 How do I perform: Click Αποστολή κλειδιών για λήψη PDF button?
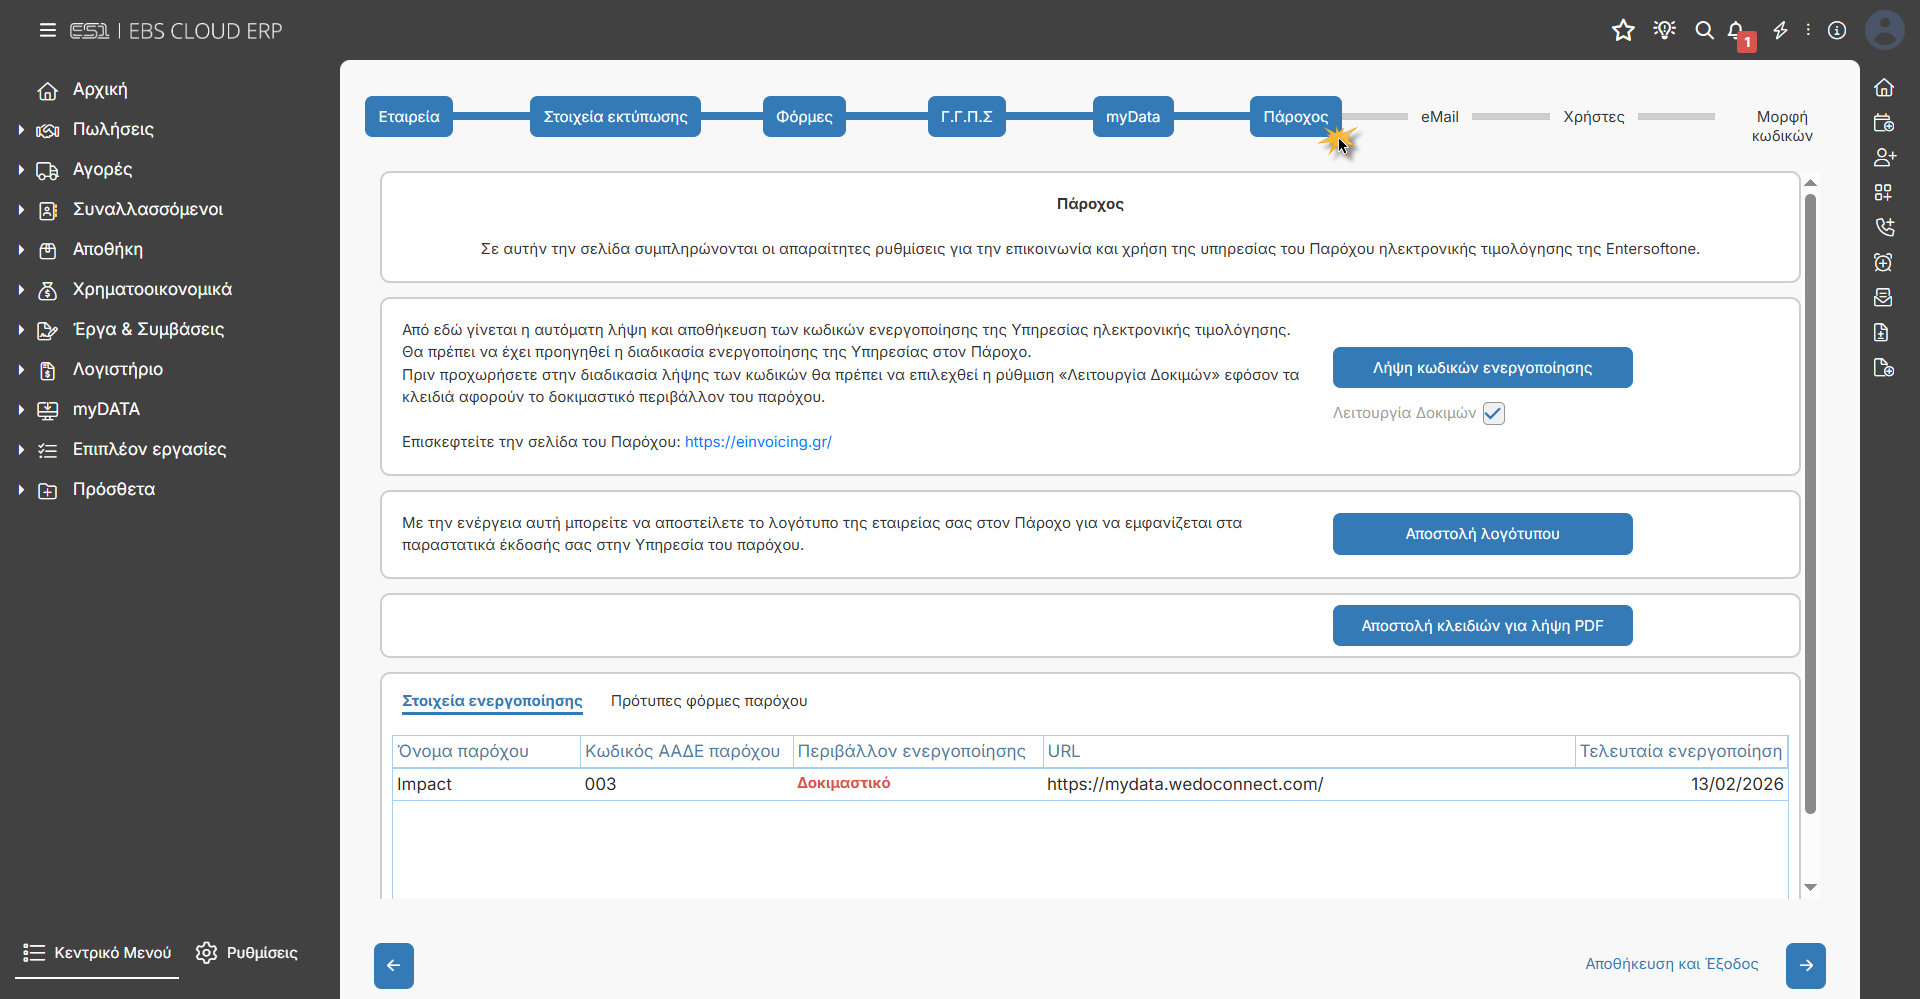click(1482, 626)
